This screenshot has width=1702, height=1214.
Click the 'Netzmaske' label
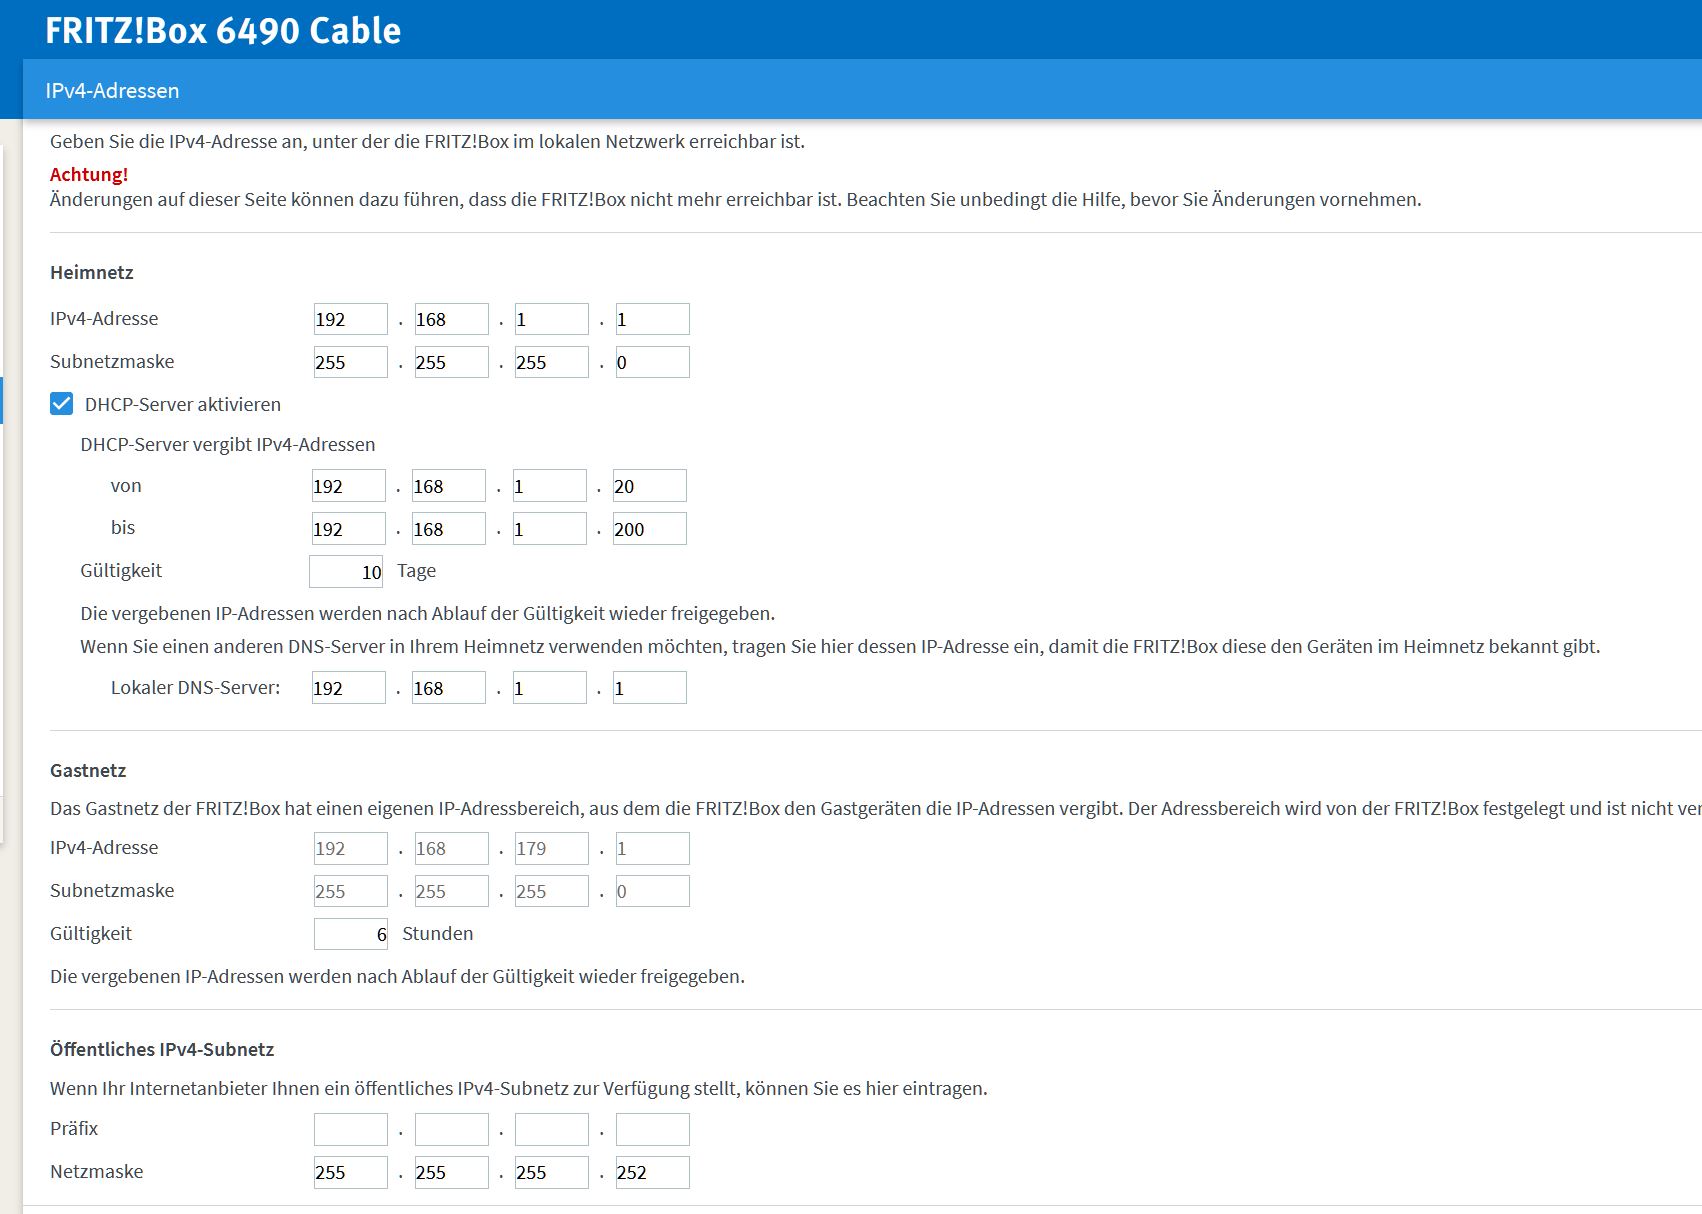(97, 1171)
